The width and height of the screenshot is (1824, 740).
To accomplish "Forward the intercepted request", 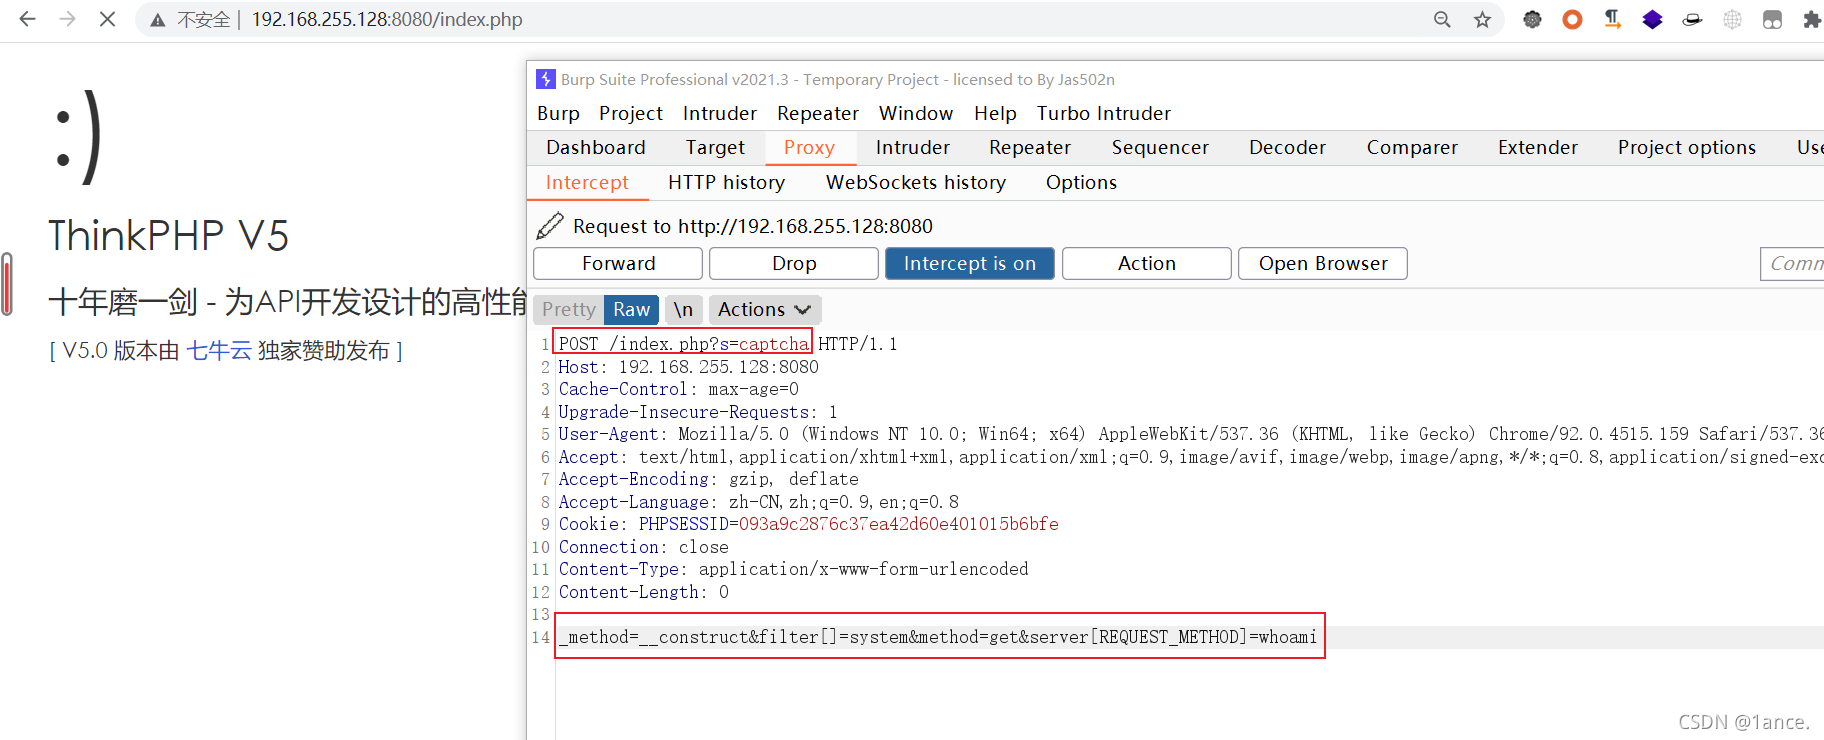I will [x=618, y=263].
